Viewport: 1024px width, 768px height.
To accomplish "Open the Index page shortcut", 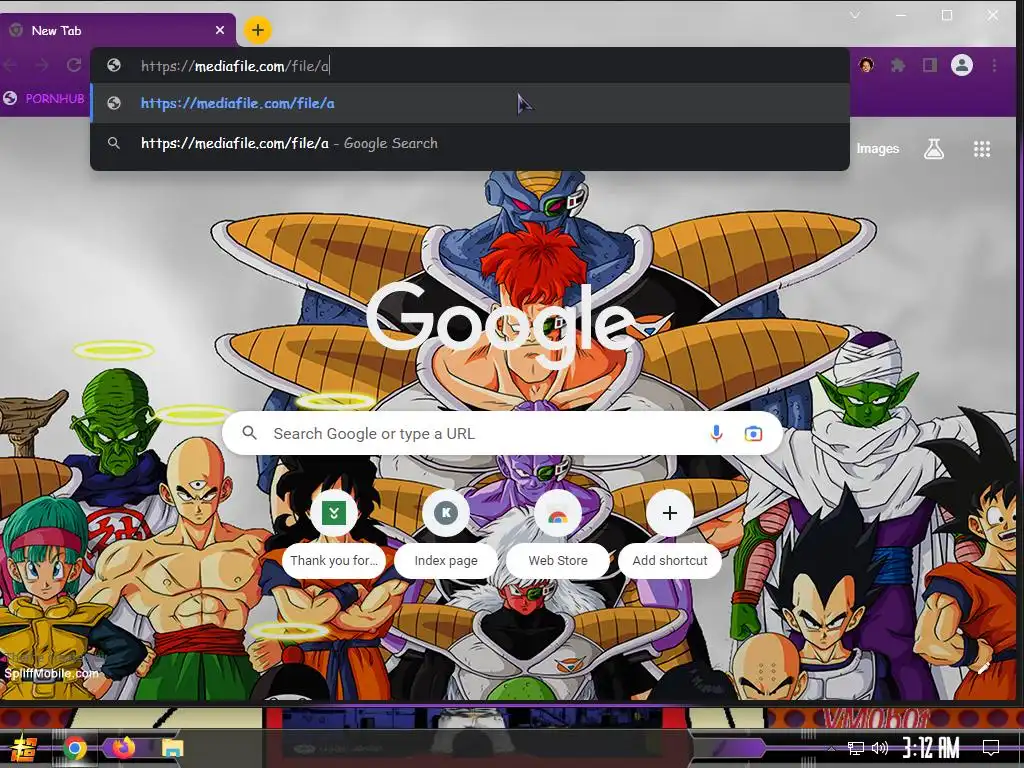I will tap(445, 534).
